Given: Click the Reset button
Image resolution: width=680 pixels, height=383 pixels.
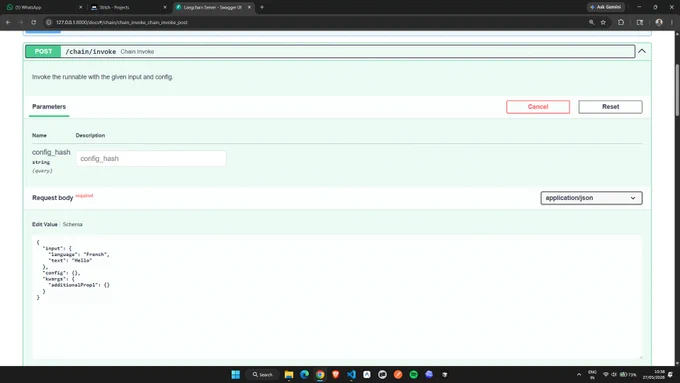Looking at the screenshot, I should (610, 107).
